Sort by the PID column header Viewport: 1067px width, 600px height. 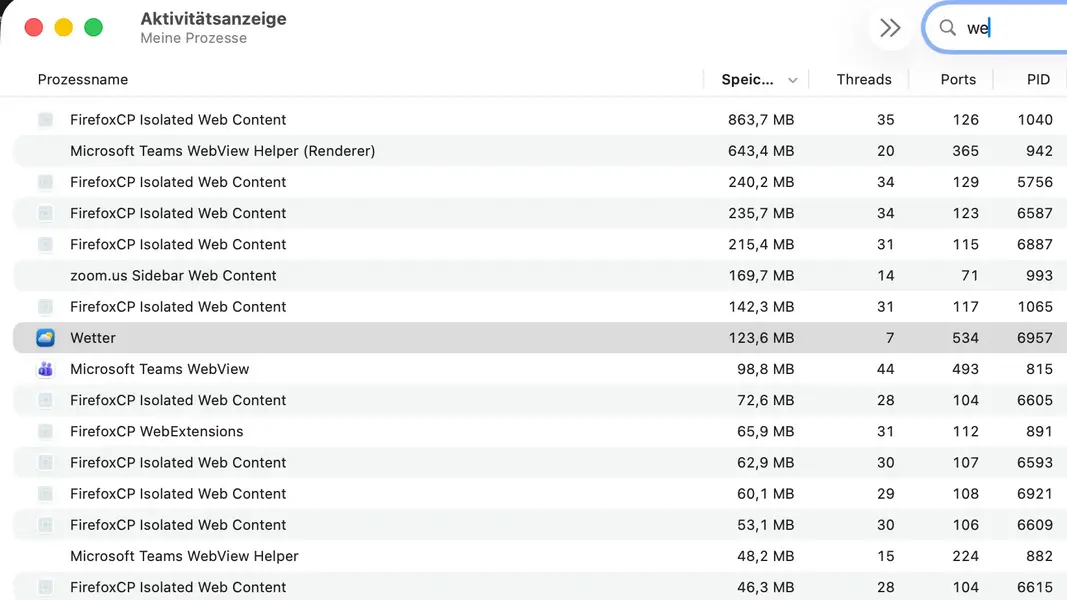(x=1038, y=80)
